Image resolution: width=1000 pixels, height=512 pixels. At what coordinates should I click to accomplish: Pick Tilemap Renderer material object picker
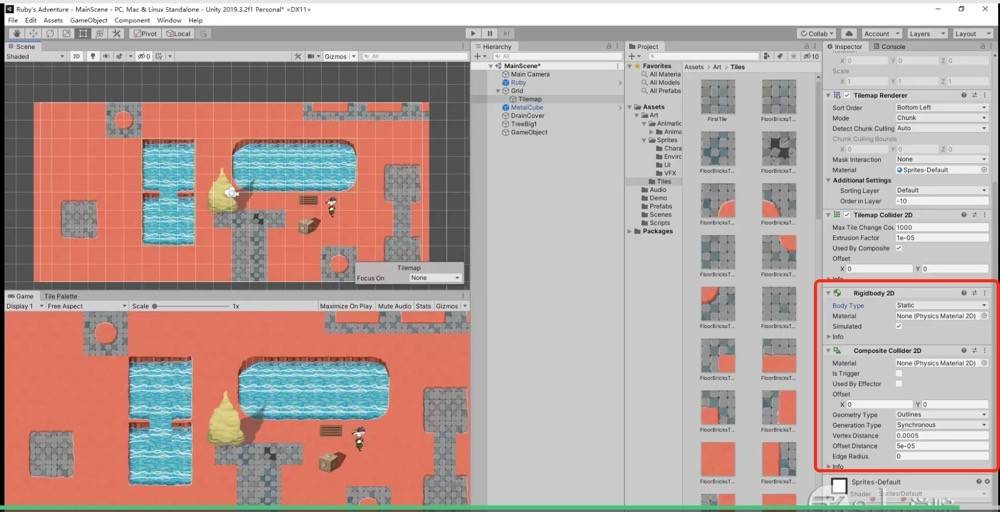pos(984,170)
